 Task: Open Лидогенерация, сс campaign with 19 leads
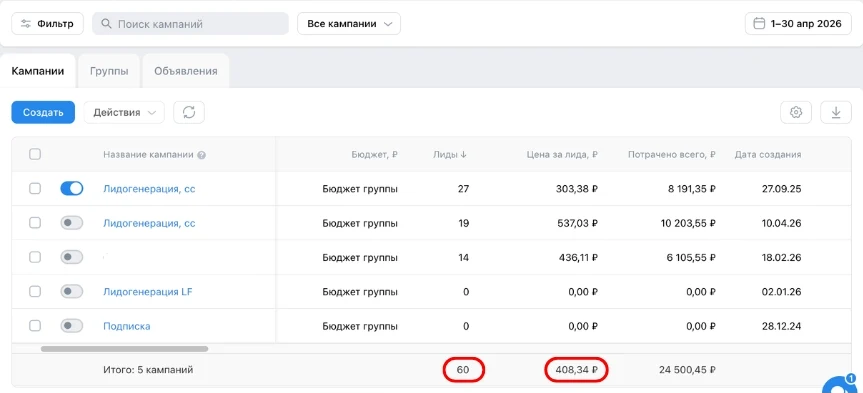pyautogui.click(x=149, y=223)
